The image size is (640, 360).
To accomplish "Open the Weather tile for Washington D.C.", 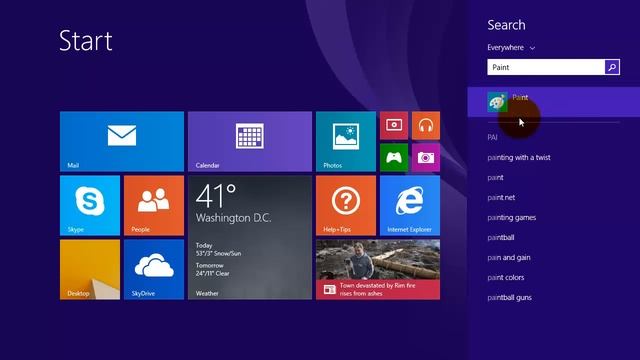I will click(250, 238).
